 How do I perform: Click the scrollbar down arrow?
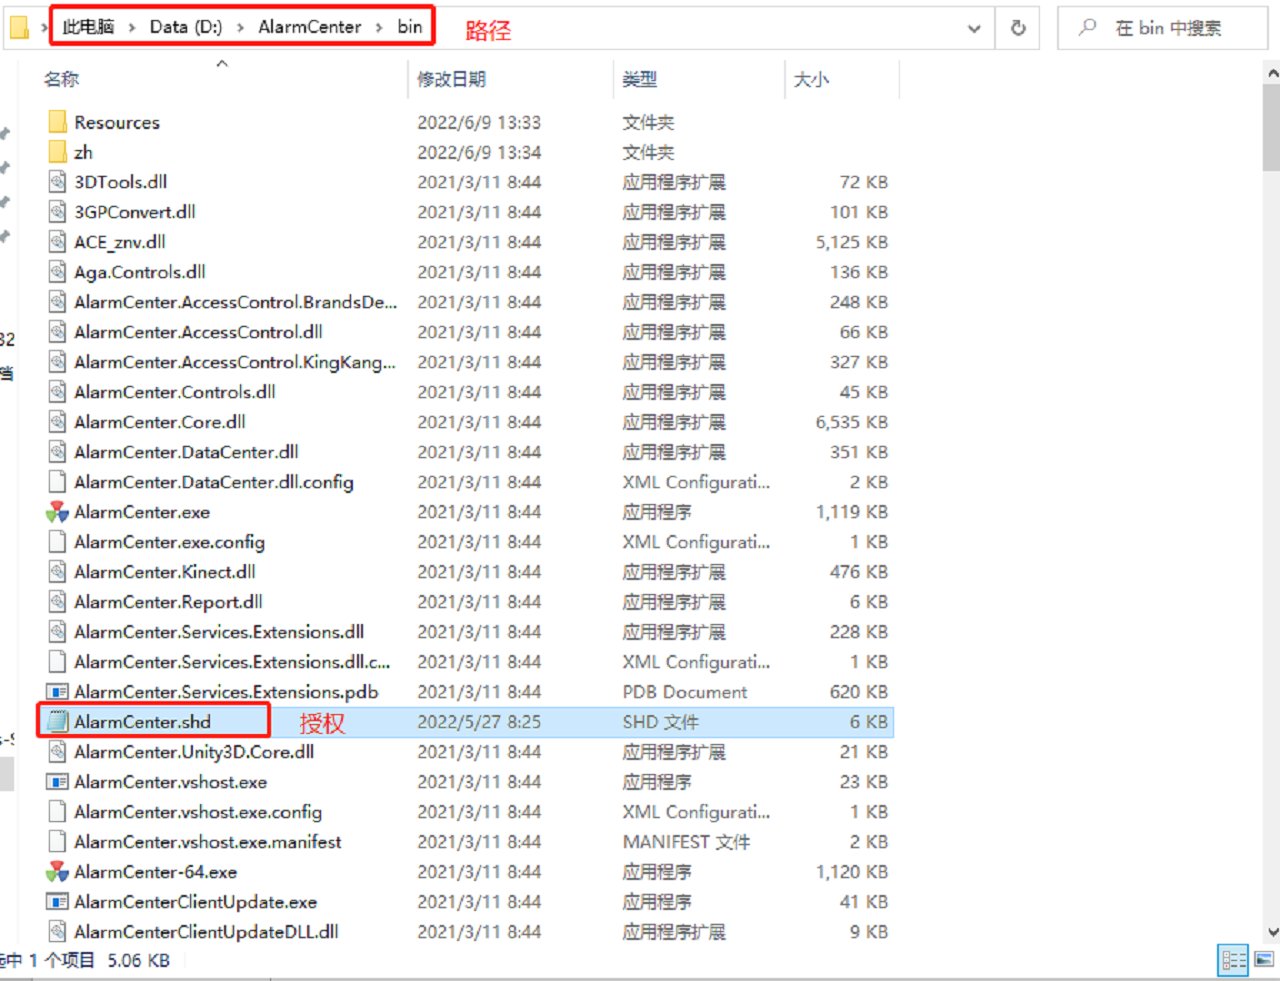[x=1272, y=932]
